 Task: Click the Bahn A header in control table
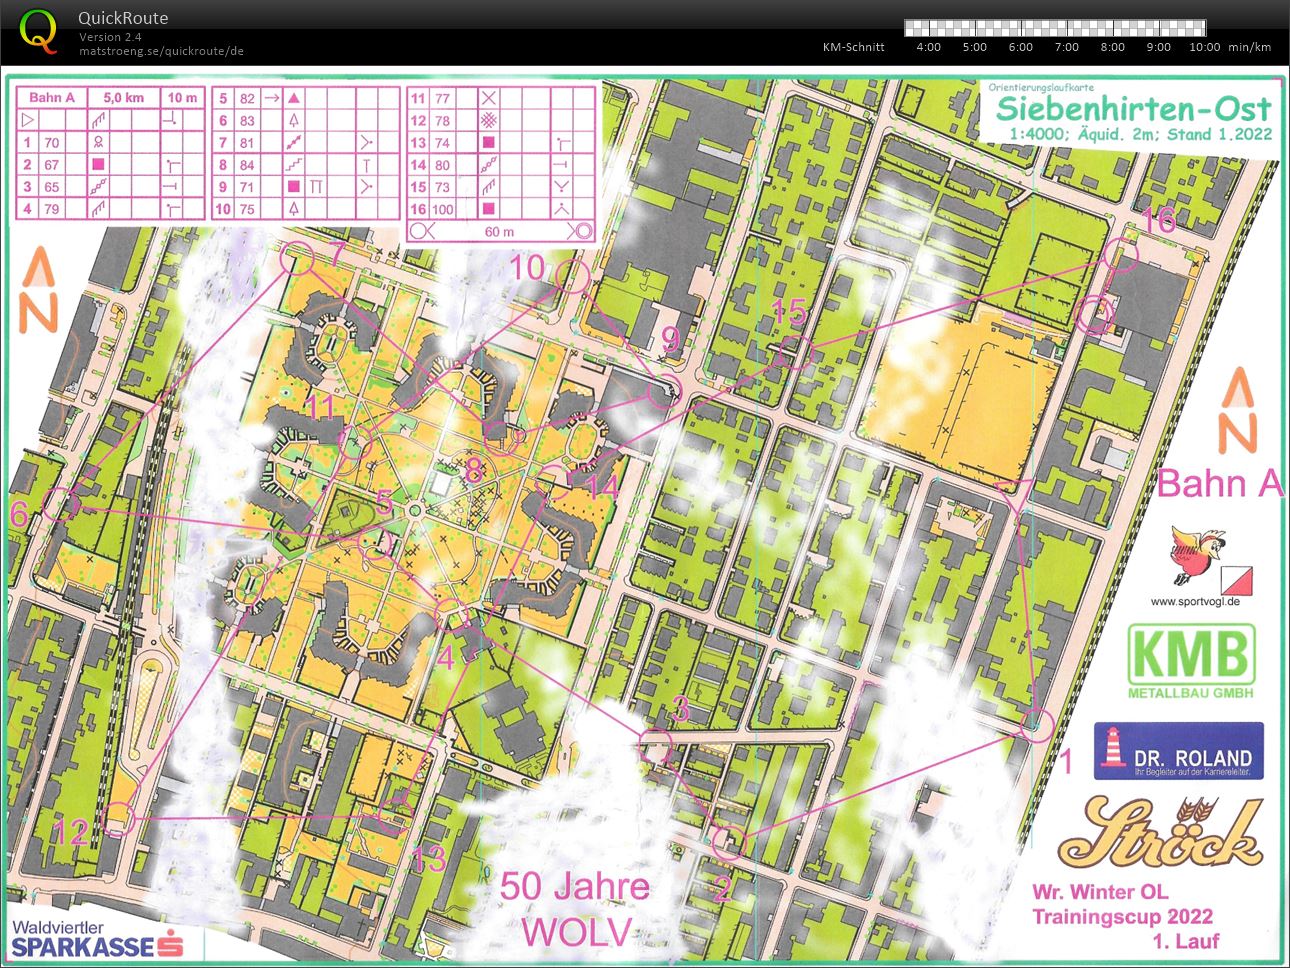tap(52, 98)
